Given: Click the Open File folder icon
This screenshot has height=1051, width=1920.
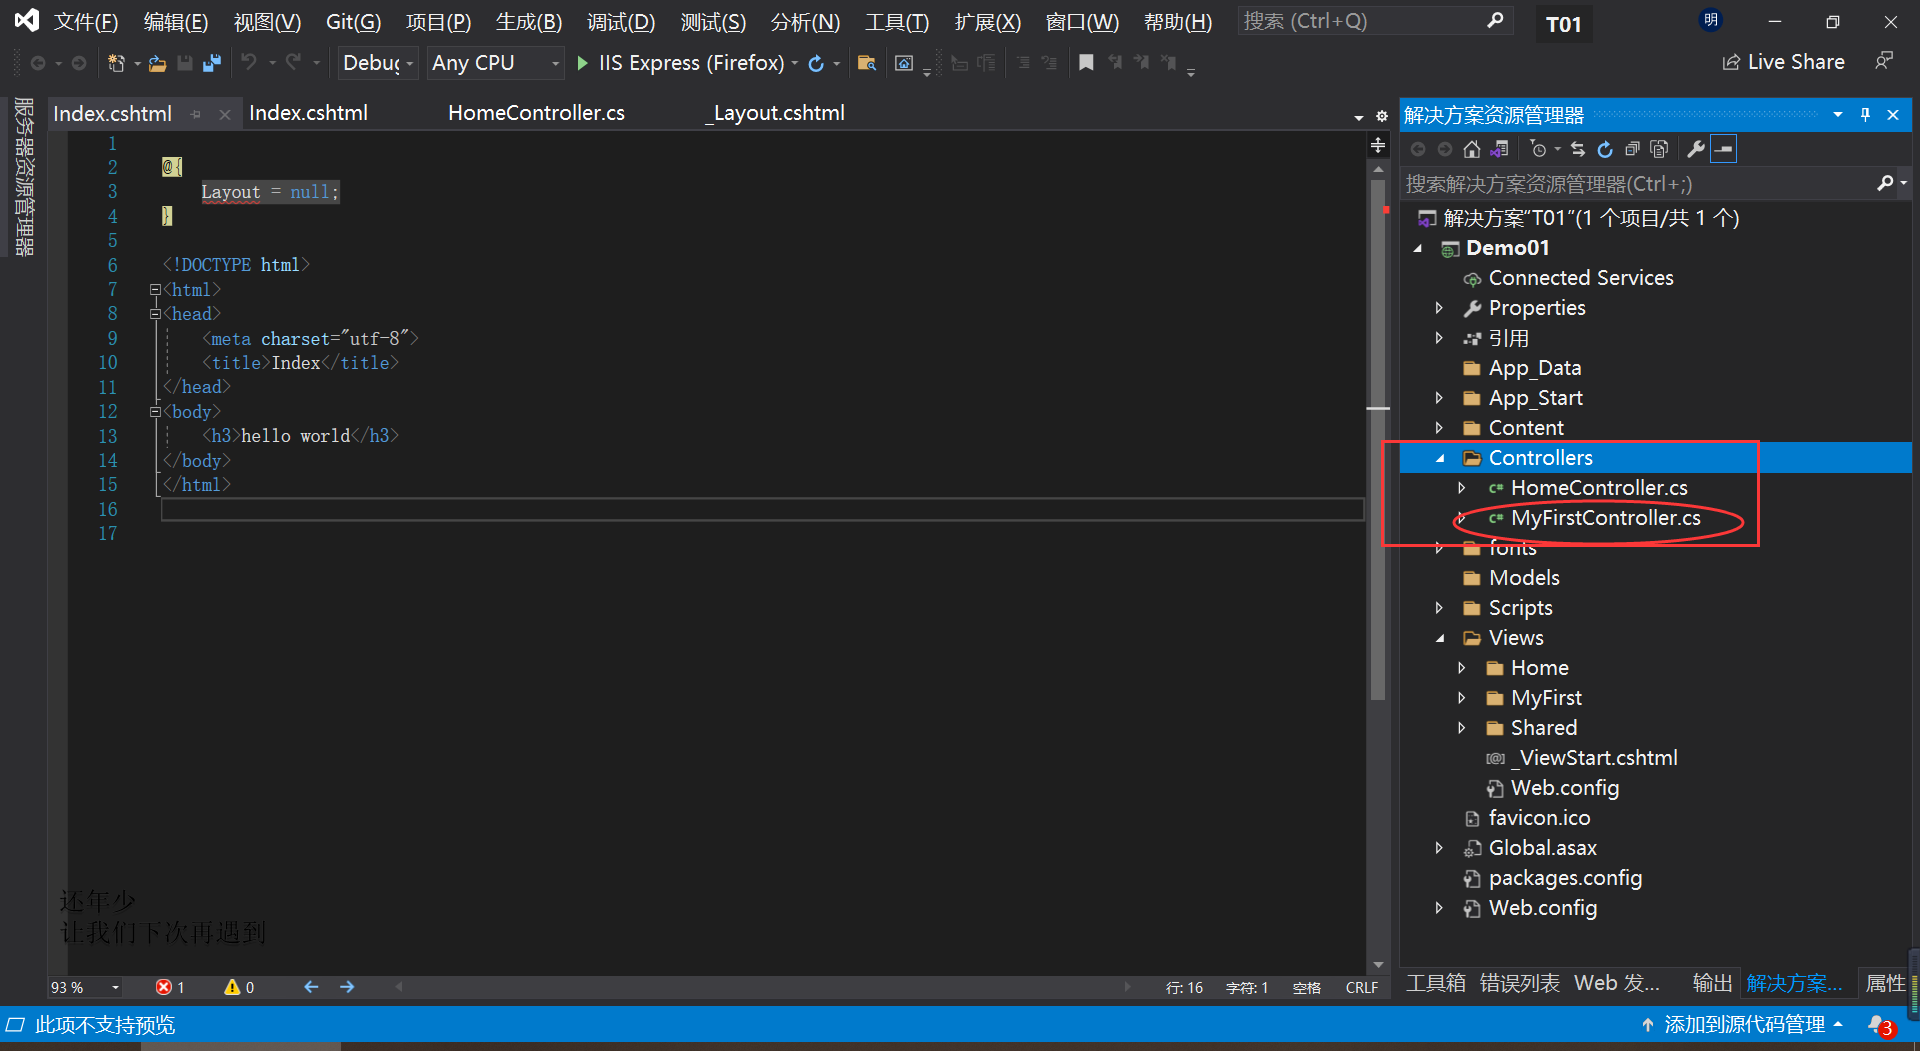Looking at the screenshot, I should 158,63.
